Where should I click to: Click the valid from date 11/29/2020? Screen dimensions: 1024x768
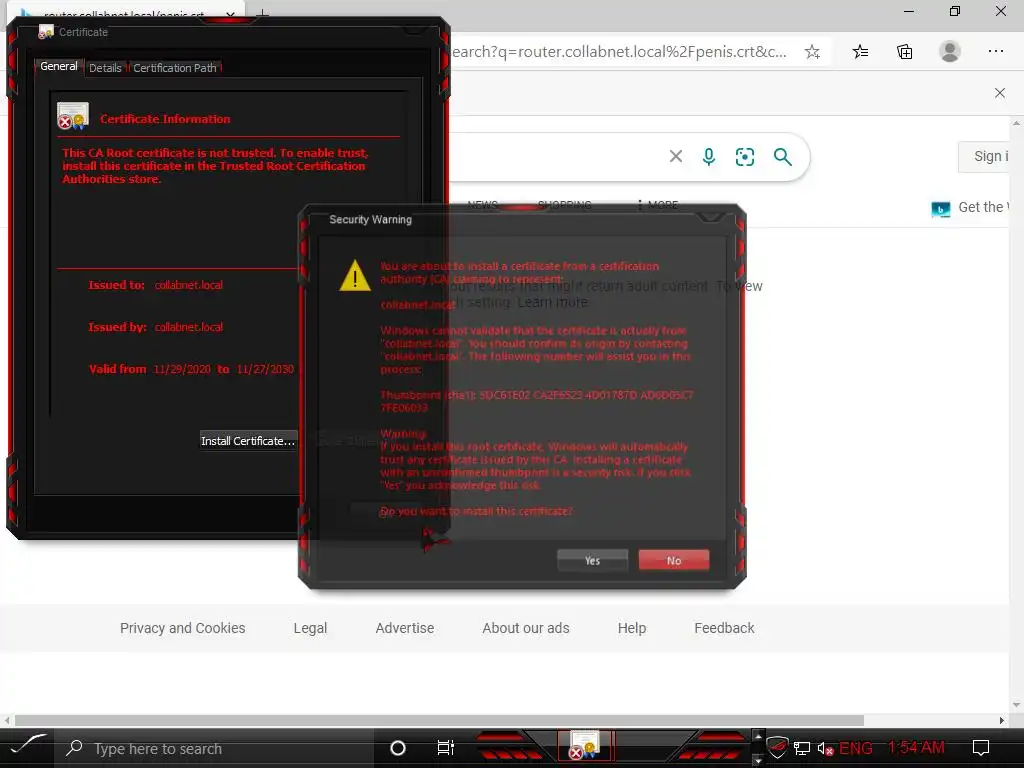(182, 369)
